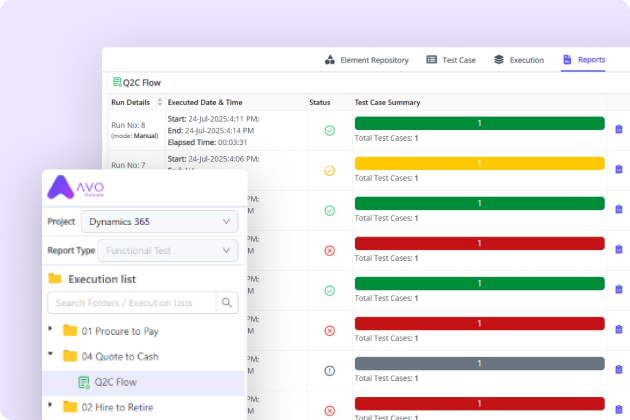Viewport: 630px width, 420px height.
Task: Open the report clipboard icon for Run No: 8
Action: pos(618,130)
